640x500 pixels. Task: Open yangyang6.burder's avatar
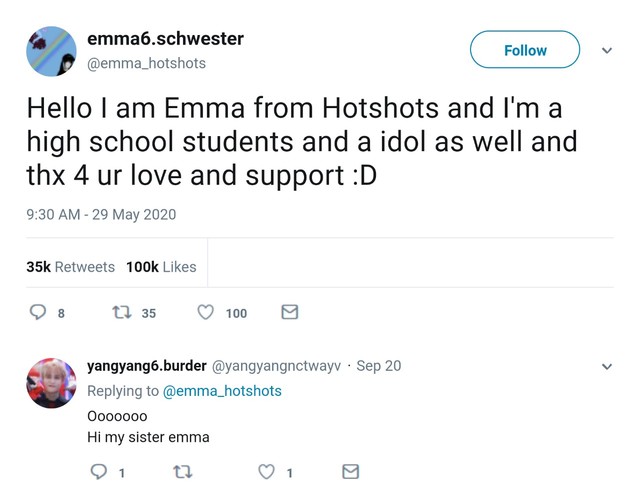[x=50, y=383]
